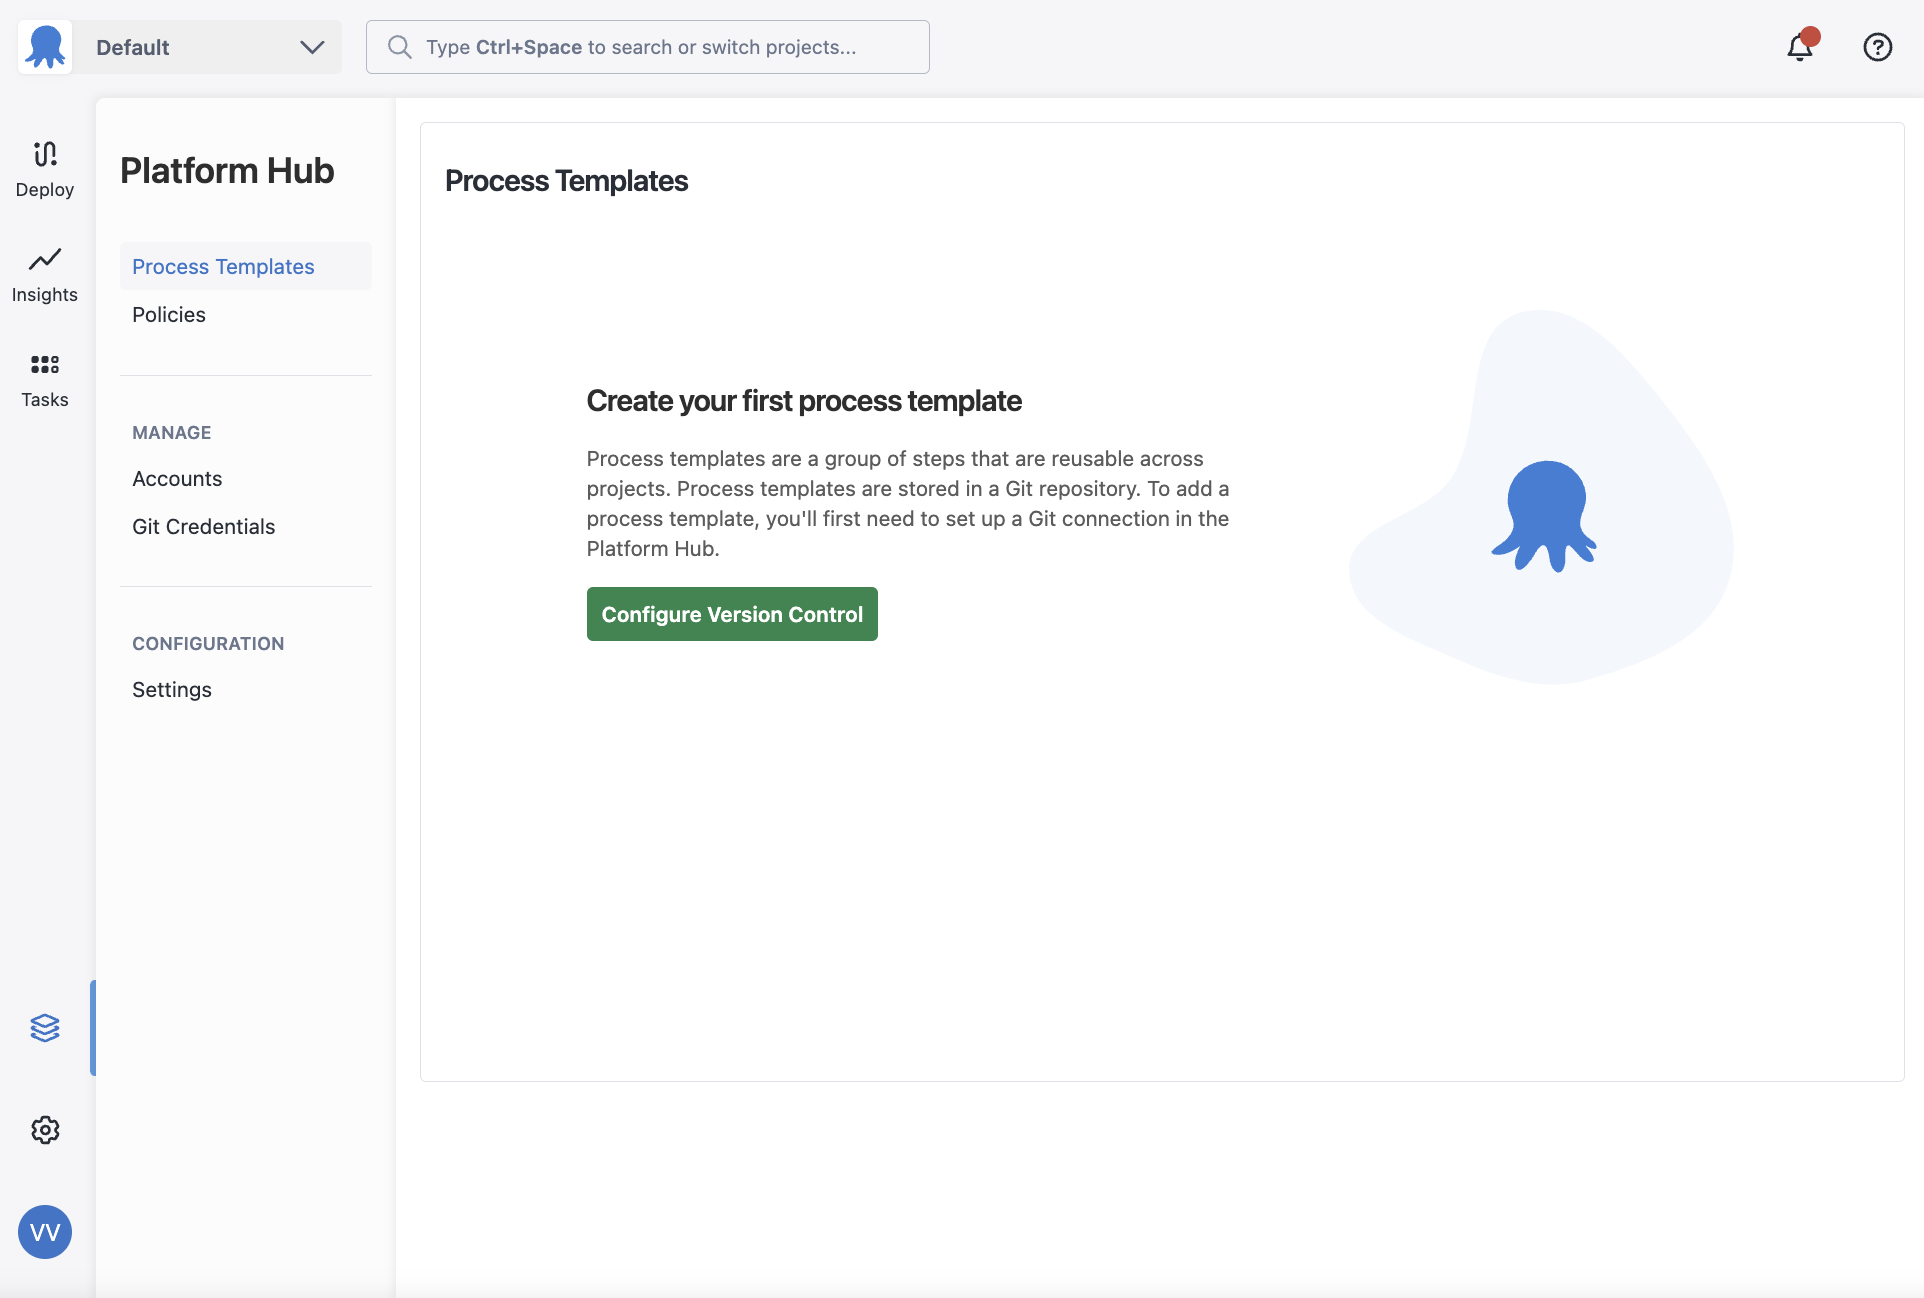Open the Insights chart icon

pos(45,260)
